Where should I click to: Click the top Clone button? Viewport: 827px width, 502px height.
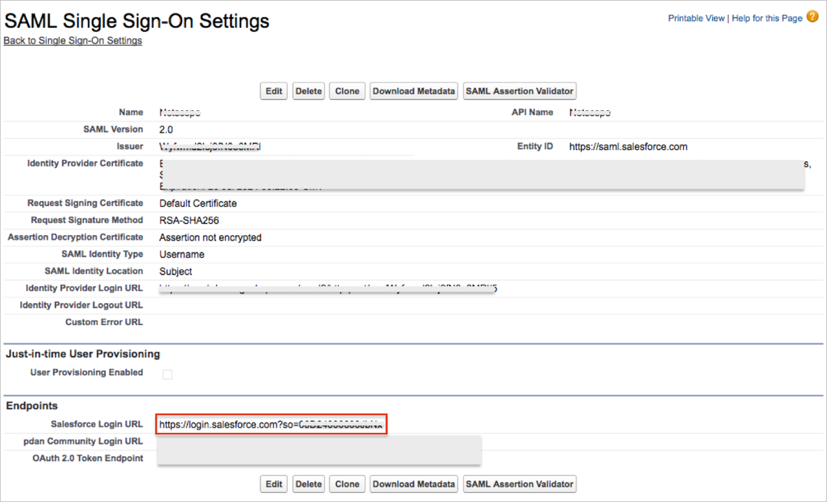[347, 91]
